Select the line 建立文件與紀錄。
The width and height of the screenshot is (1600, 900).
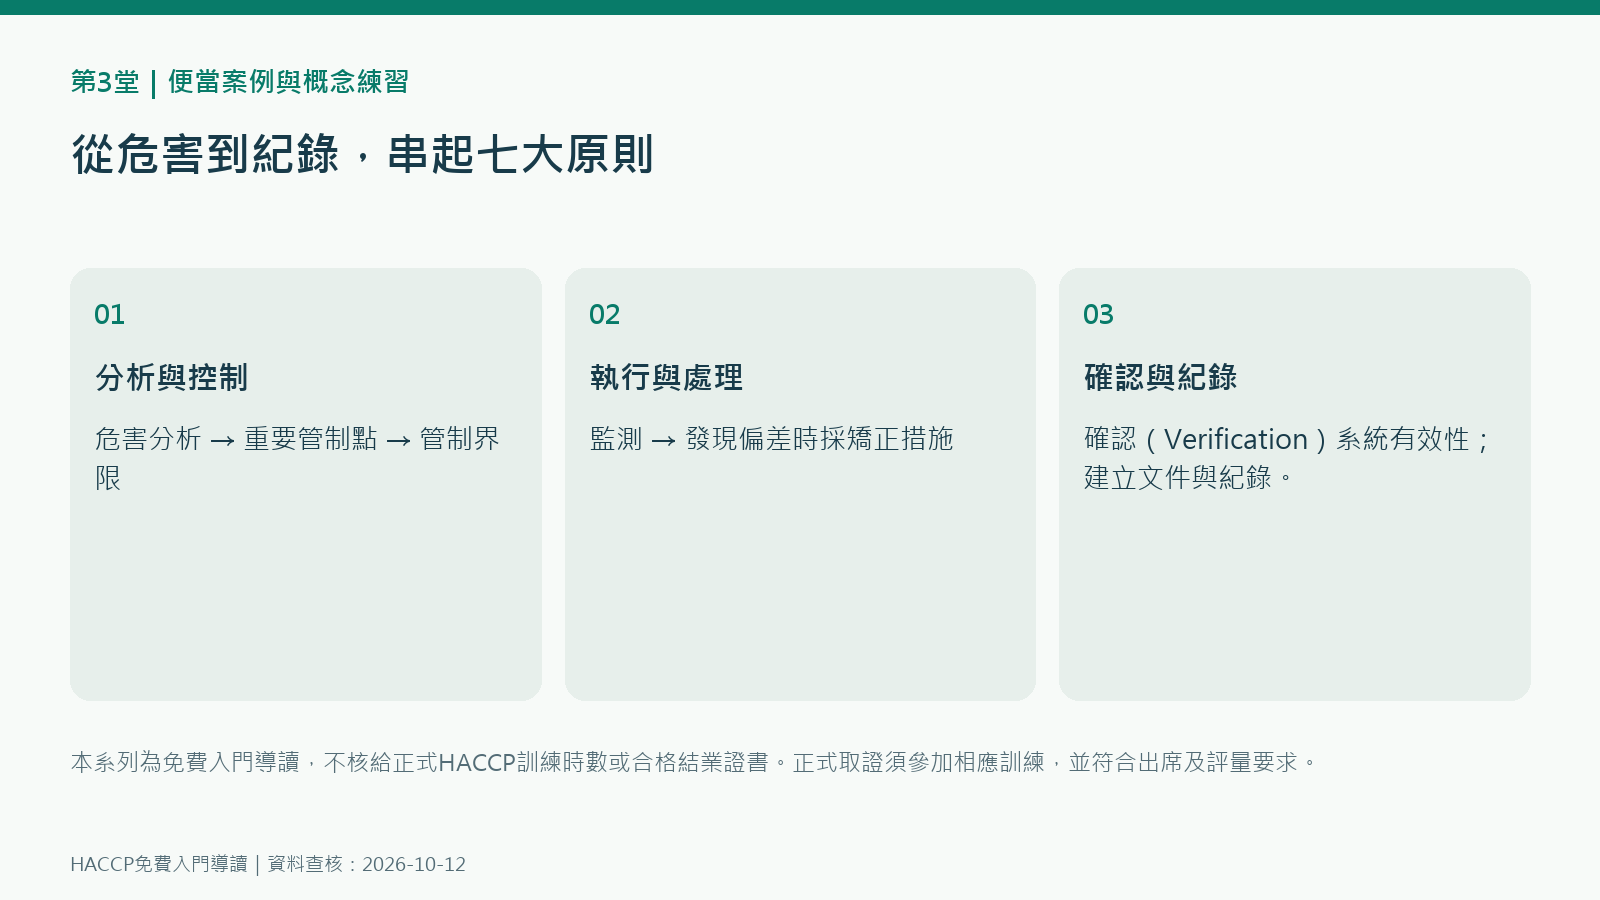[1190, 478]
